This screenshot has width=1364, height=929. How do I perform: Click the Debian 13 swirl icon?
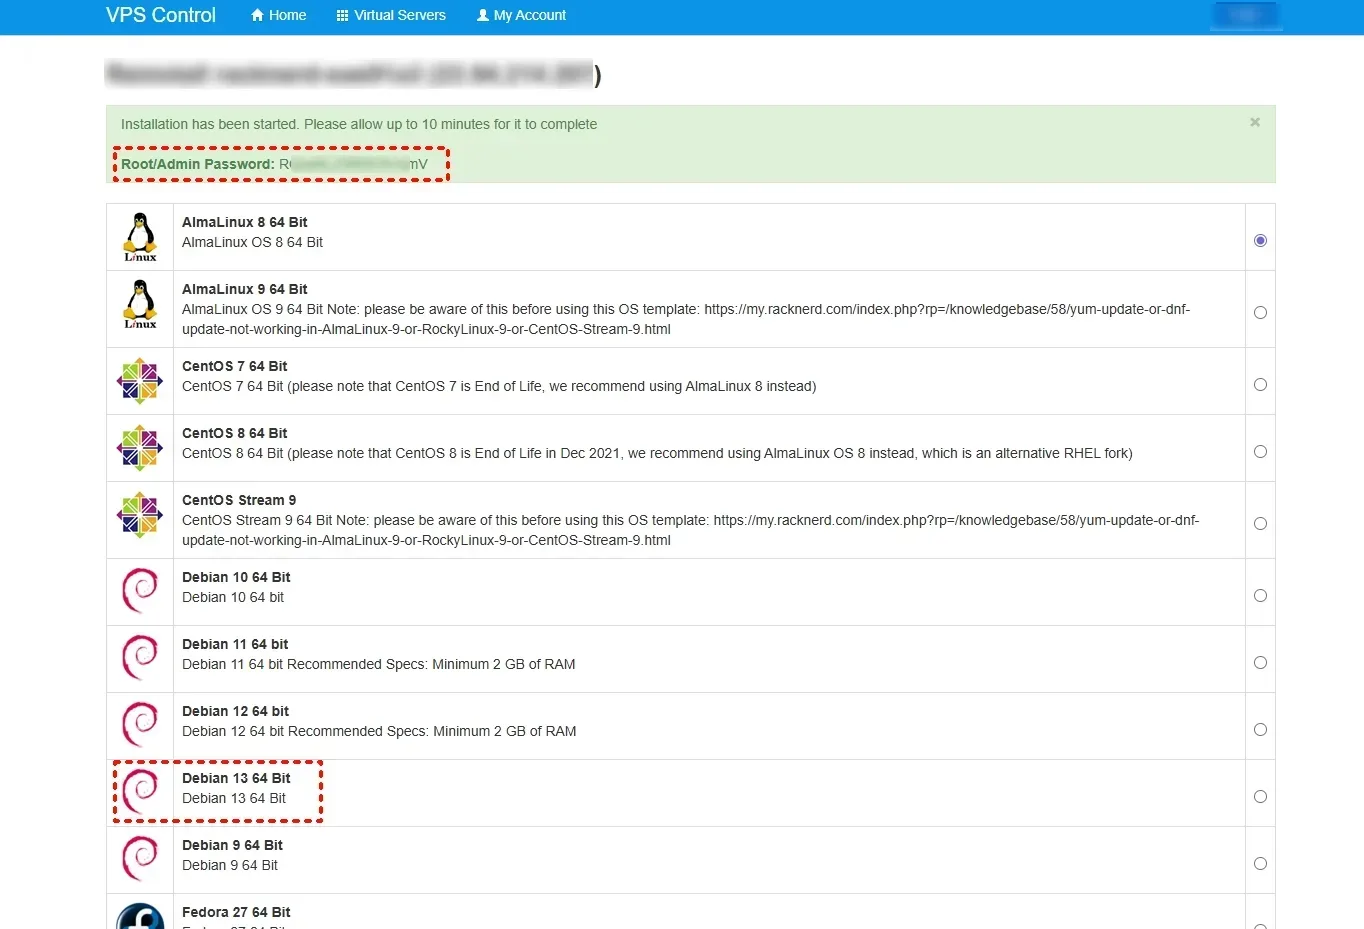[140, 792]
